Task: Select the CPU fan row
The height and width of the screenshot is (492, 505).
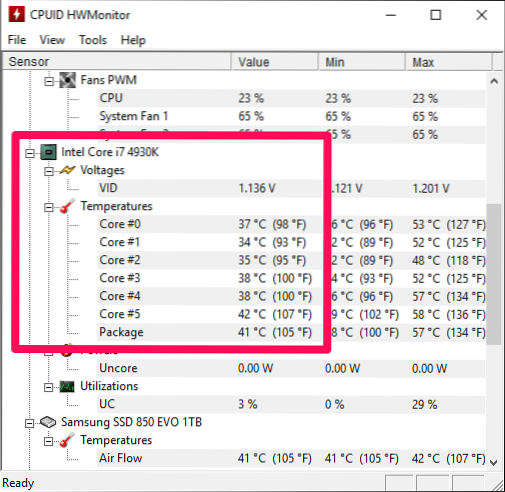Action: (291, 98)
